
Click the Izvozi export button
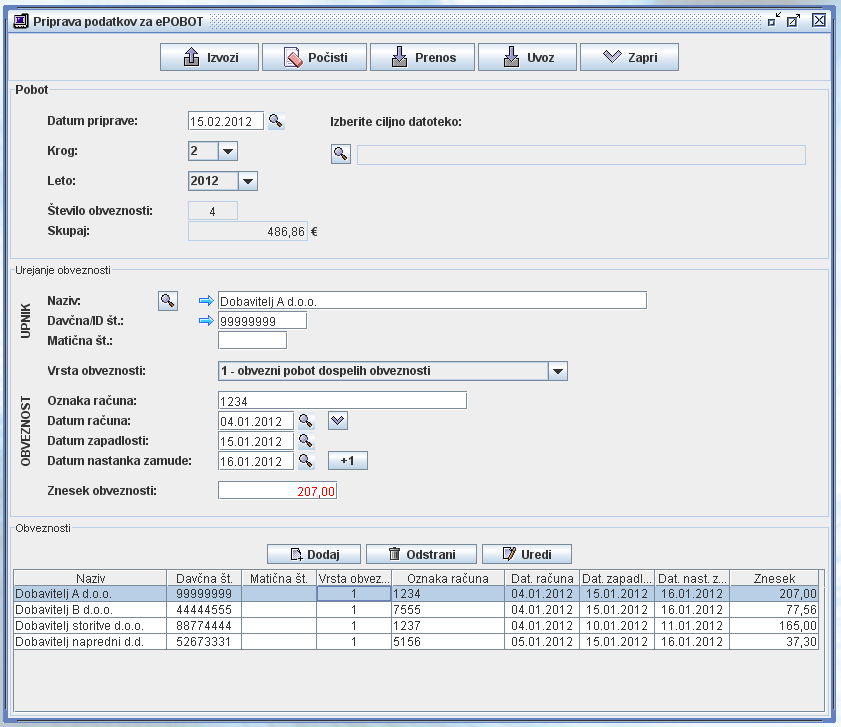click(209, 58)
